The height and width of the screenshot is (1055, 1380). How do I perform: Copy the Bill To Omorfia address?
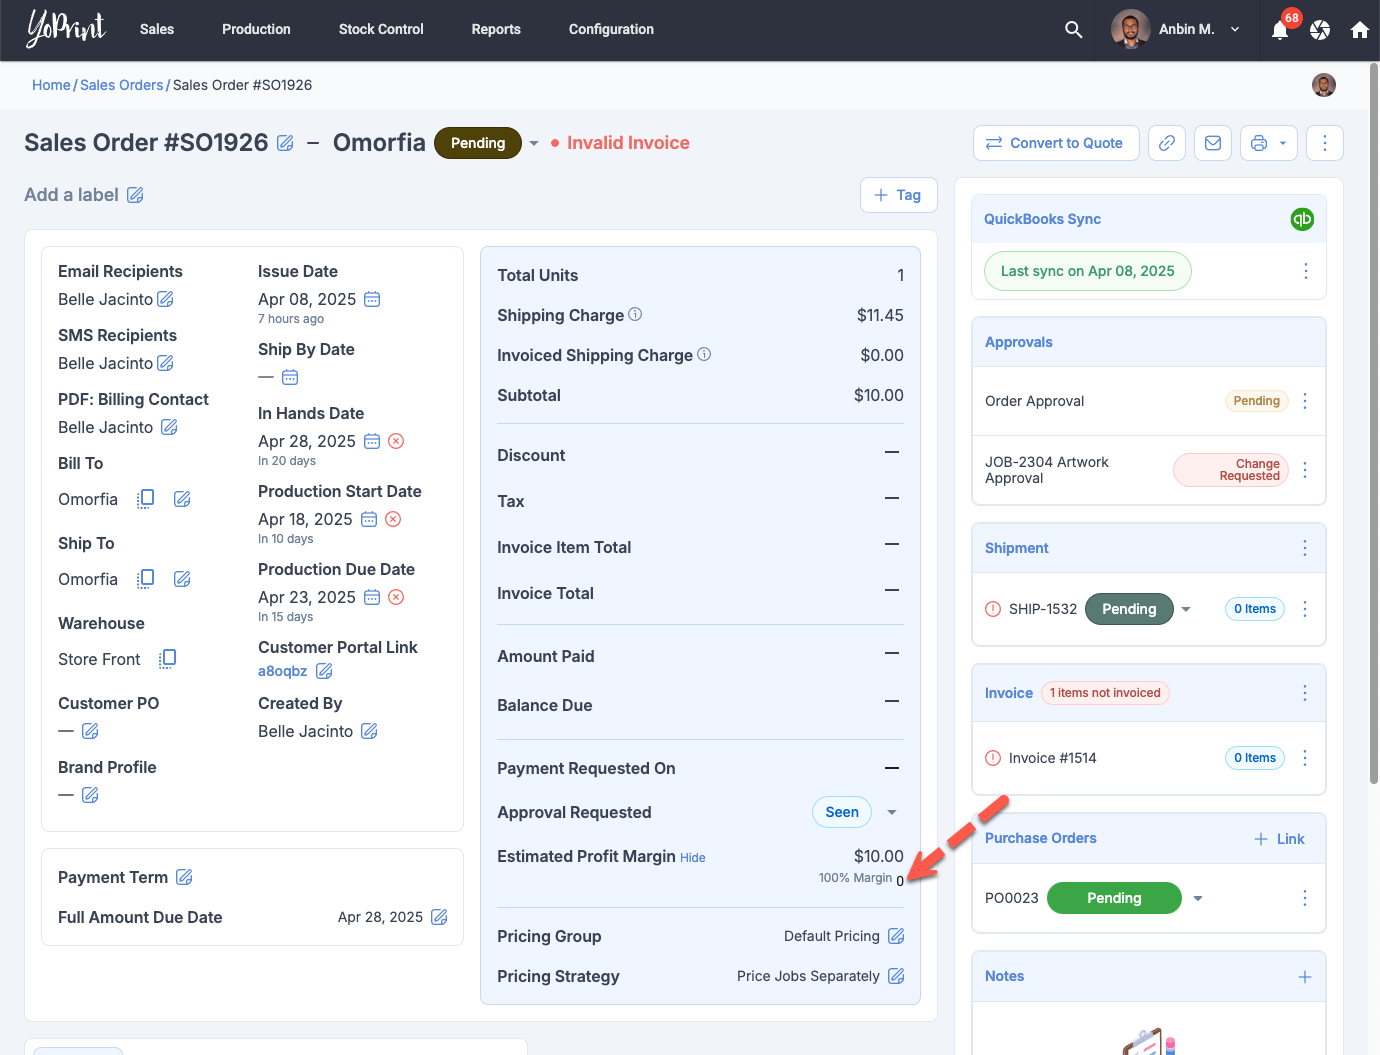point(145,499)
